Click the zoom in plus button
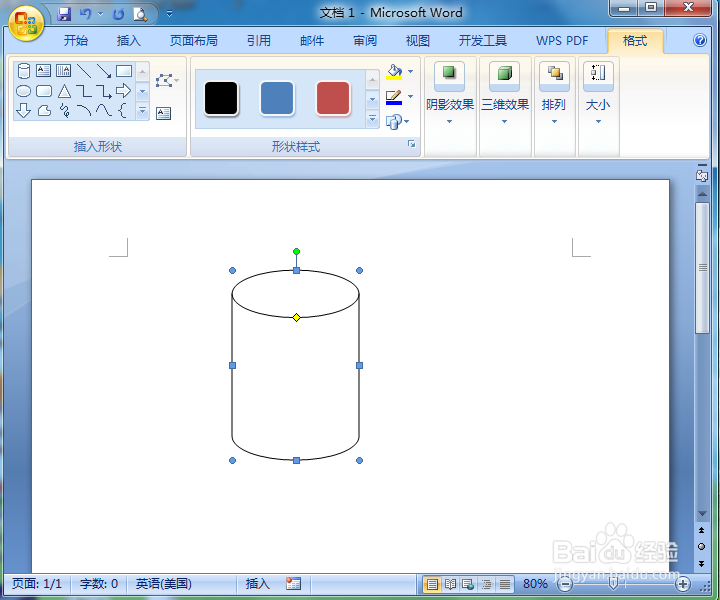Image resolution: width=720 pixels, height=600 pixels. (x=683, y=584)
